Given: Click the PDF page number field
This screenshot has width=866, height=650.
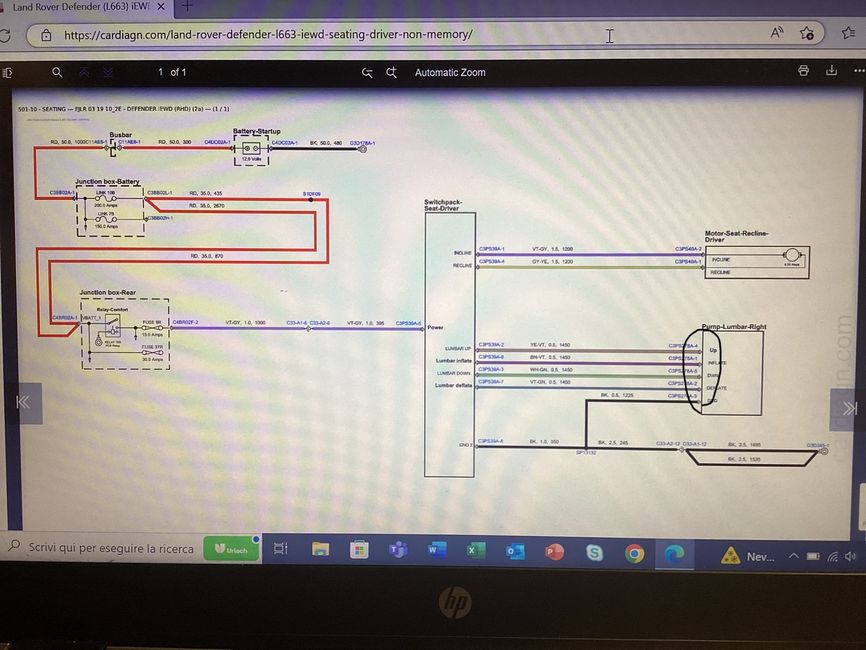Looking at the screenshot, I should (160, 72).
